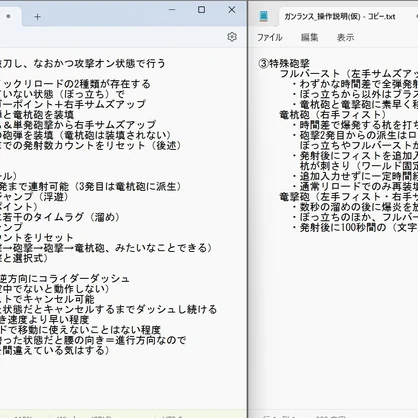The image size is (418, 418).
Task: Click line 腰の向き=進行方向なので
Action: [93, 340]
